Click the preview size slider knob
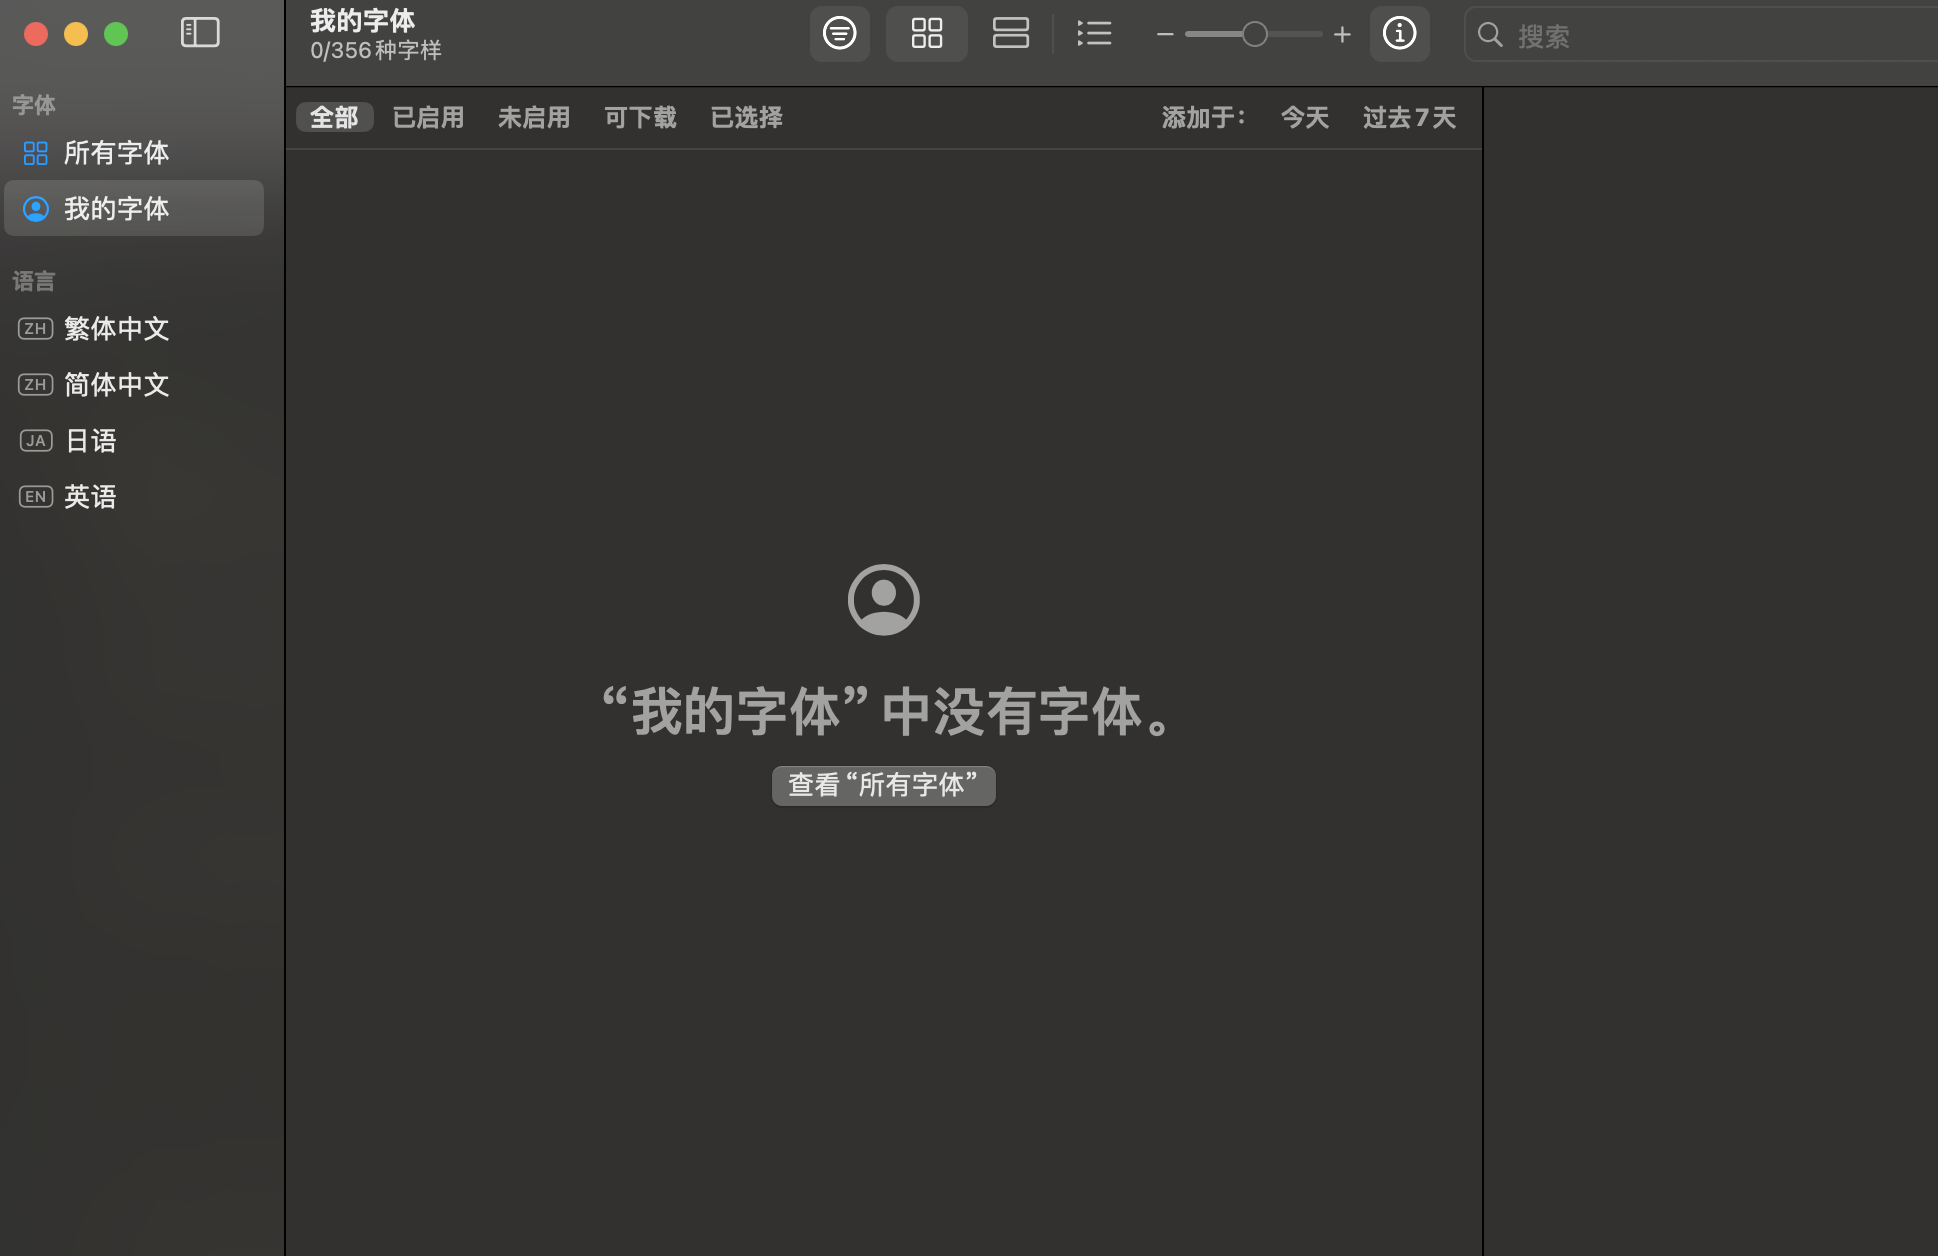 (x=1254, y=35)
